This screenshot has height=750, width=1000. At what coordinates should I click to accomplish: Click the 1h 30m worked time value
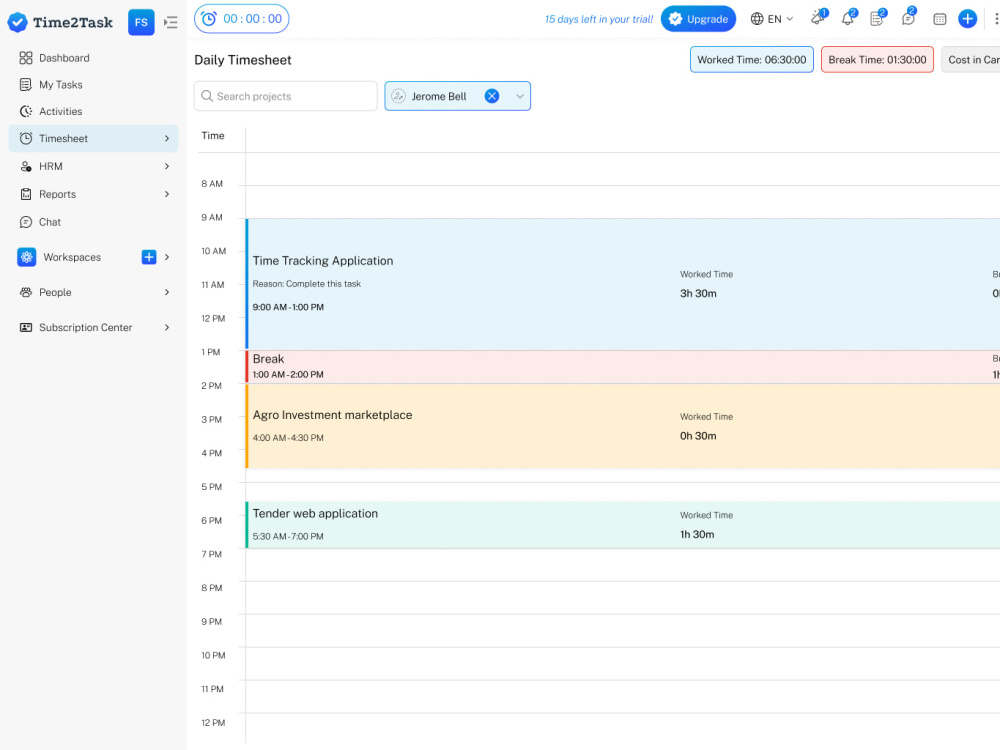point(697,534)
